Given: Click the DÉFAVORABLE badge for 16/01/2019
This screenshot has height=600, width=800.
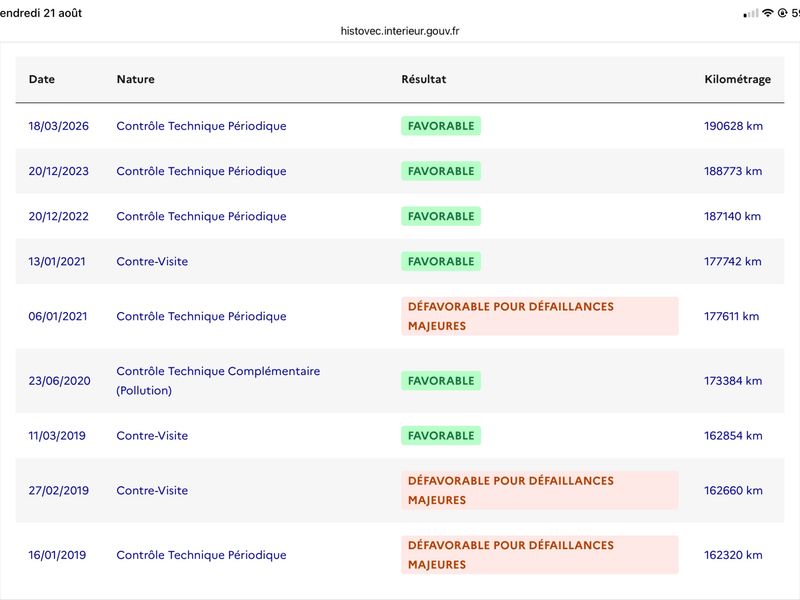Looking at the screenshot, I should [x=540, y=555].
